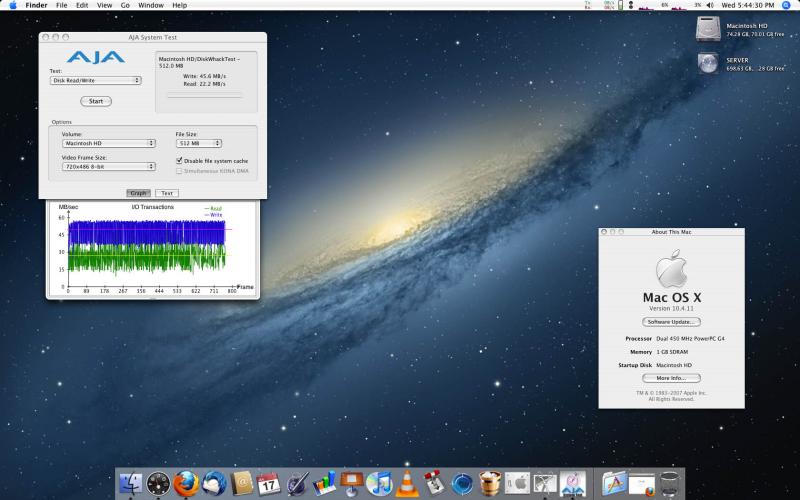Click the green Read legend label
Image resolution: width=800 pixels, height=500 pixels.
pyautogui.click(x=213, y=209)
